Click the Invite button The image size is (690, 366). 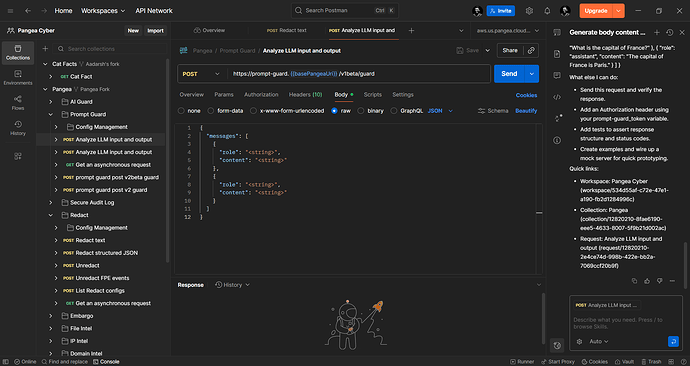501,11
